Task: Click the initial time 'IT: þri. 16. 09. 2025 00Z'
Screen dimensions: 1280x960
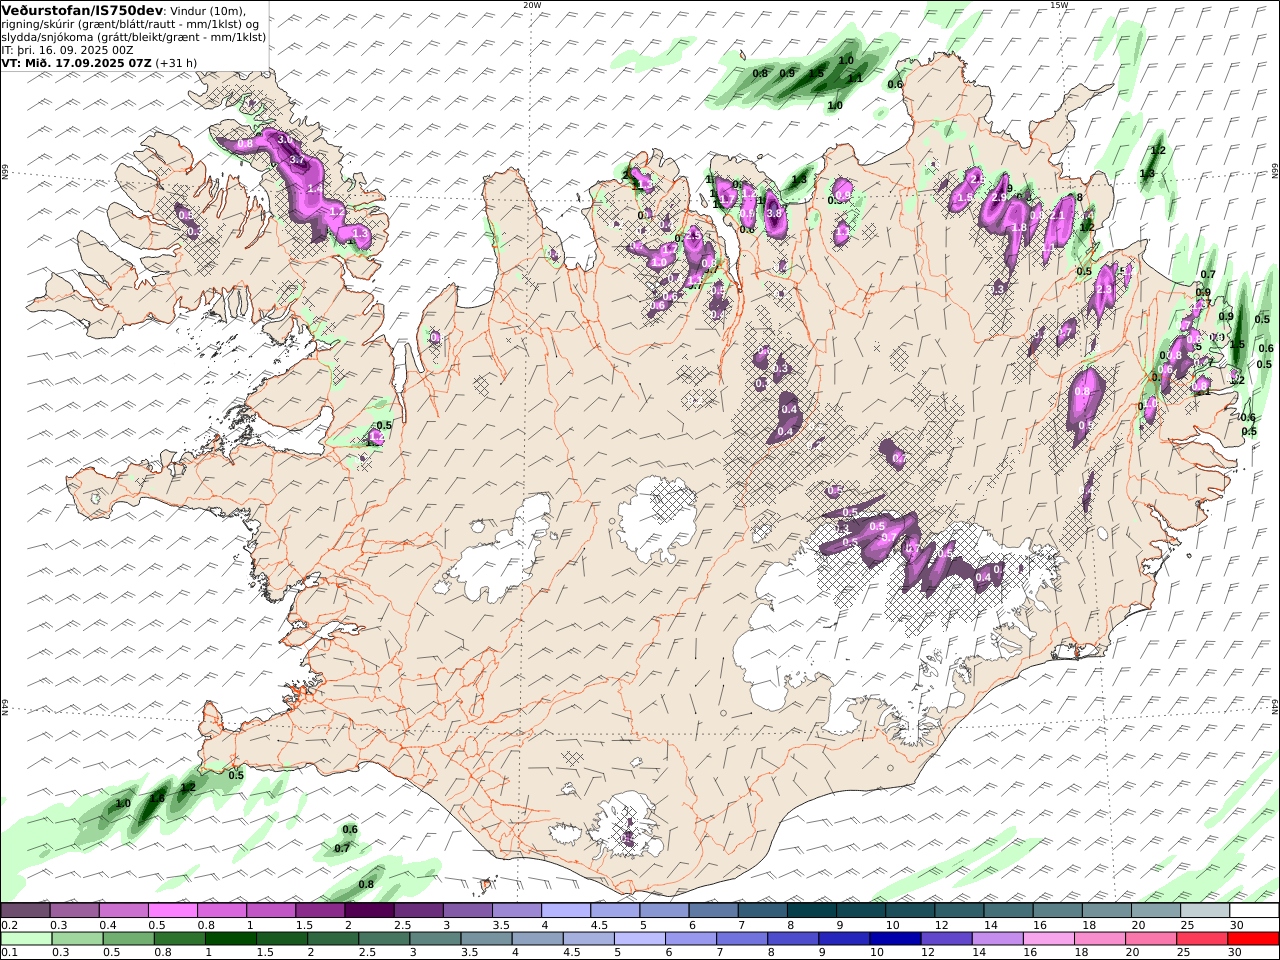Action: point(67,49)
